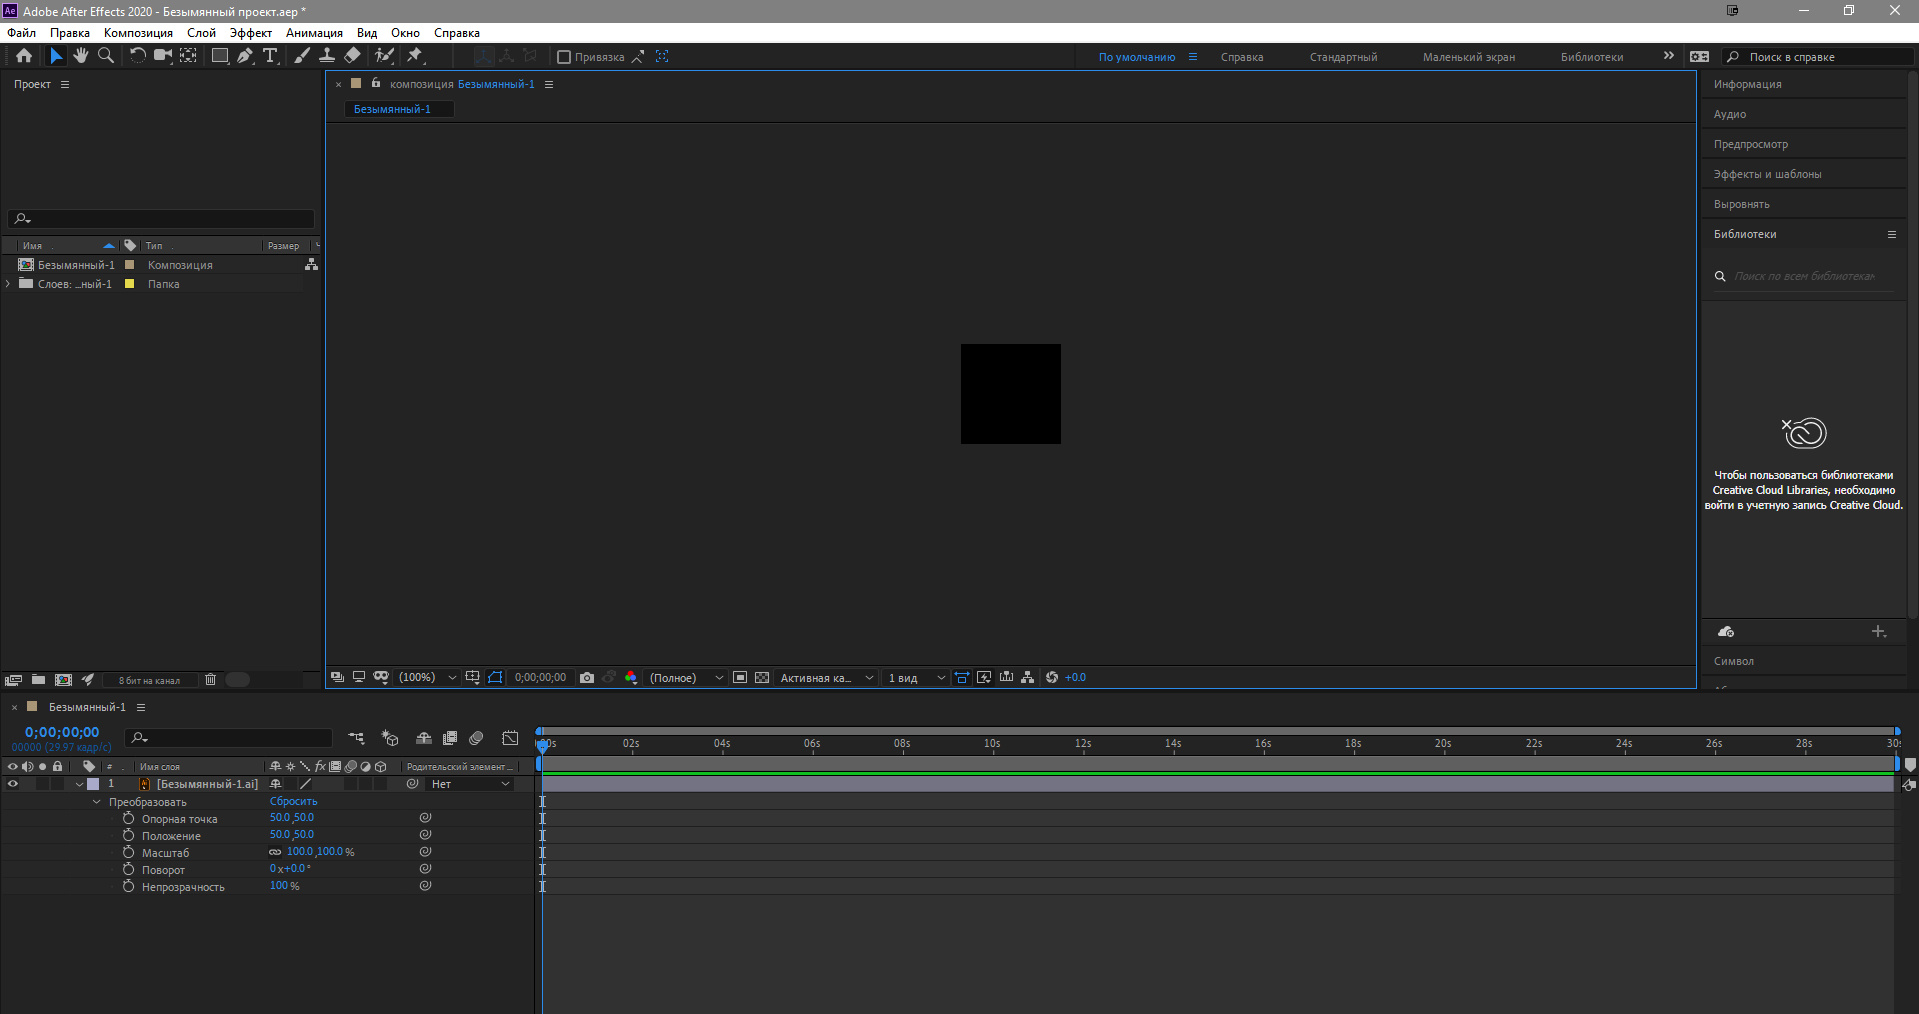Select the Unified Camera tool
This screenshot has width=1919, height=1014.
coord(163,56)
